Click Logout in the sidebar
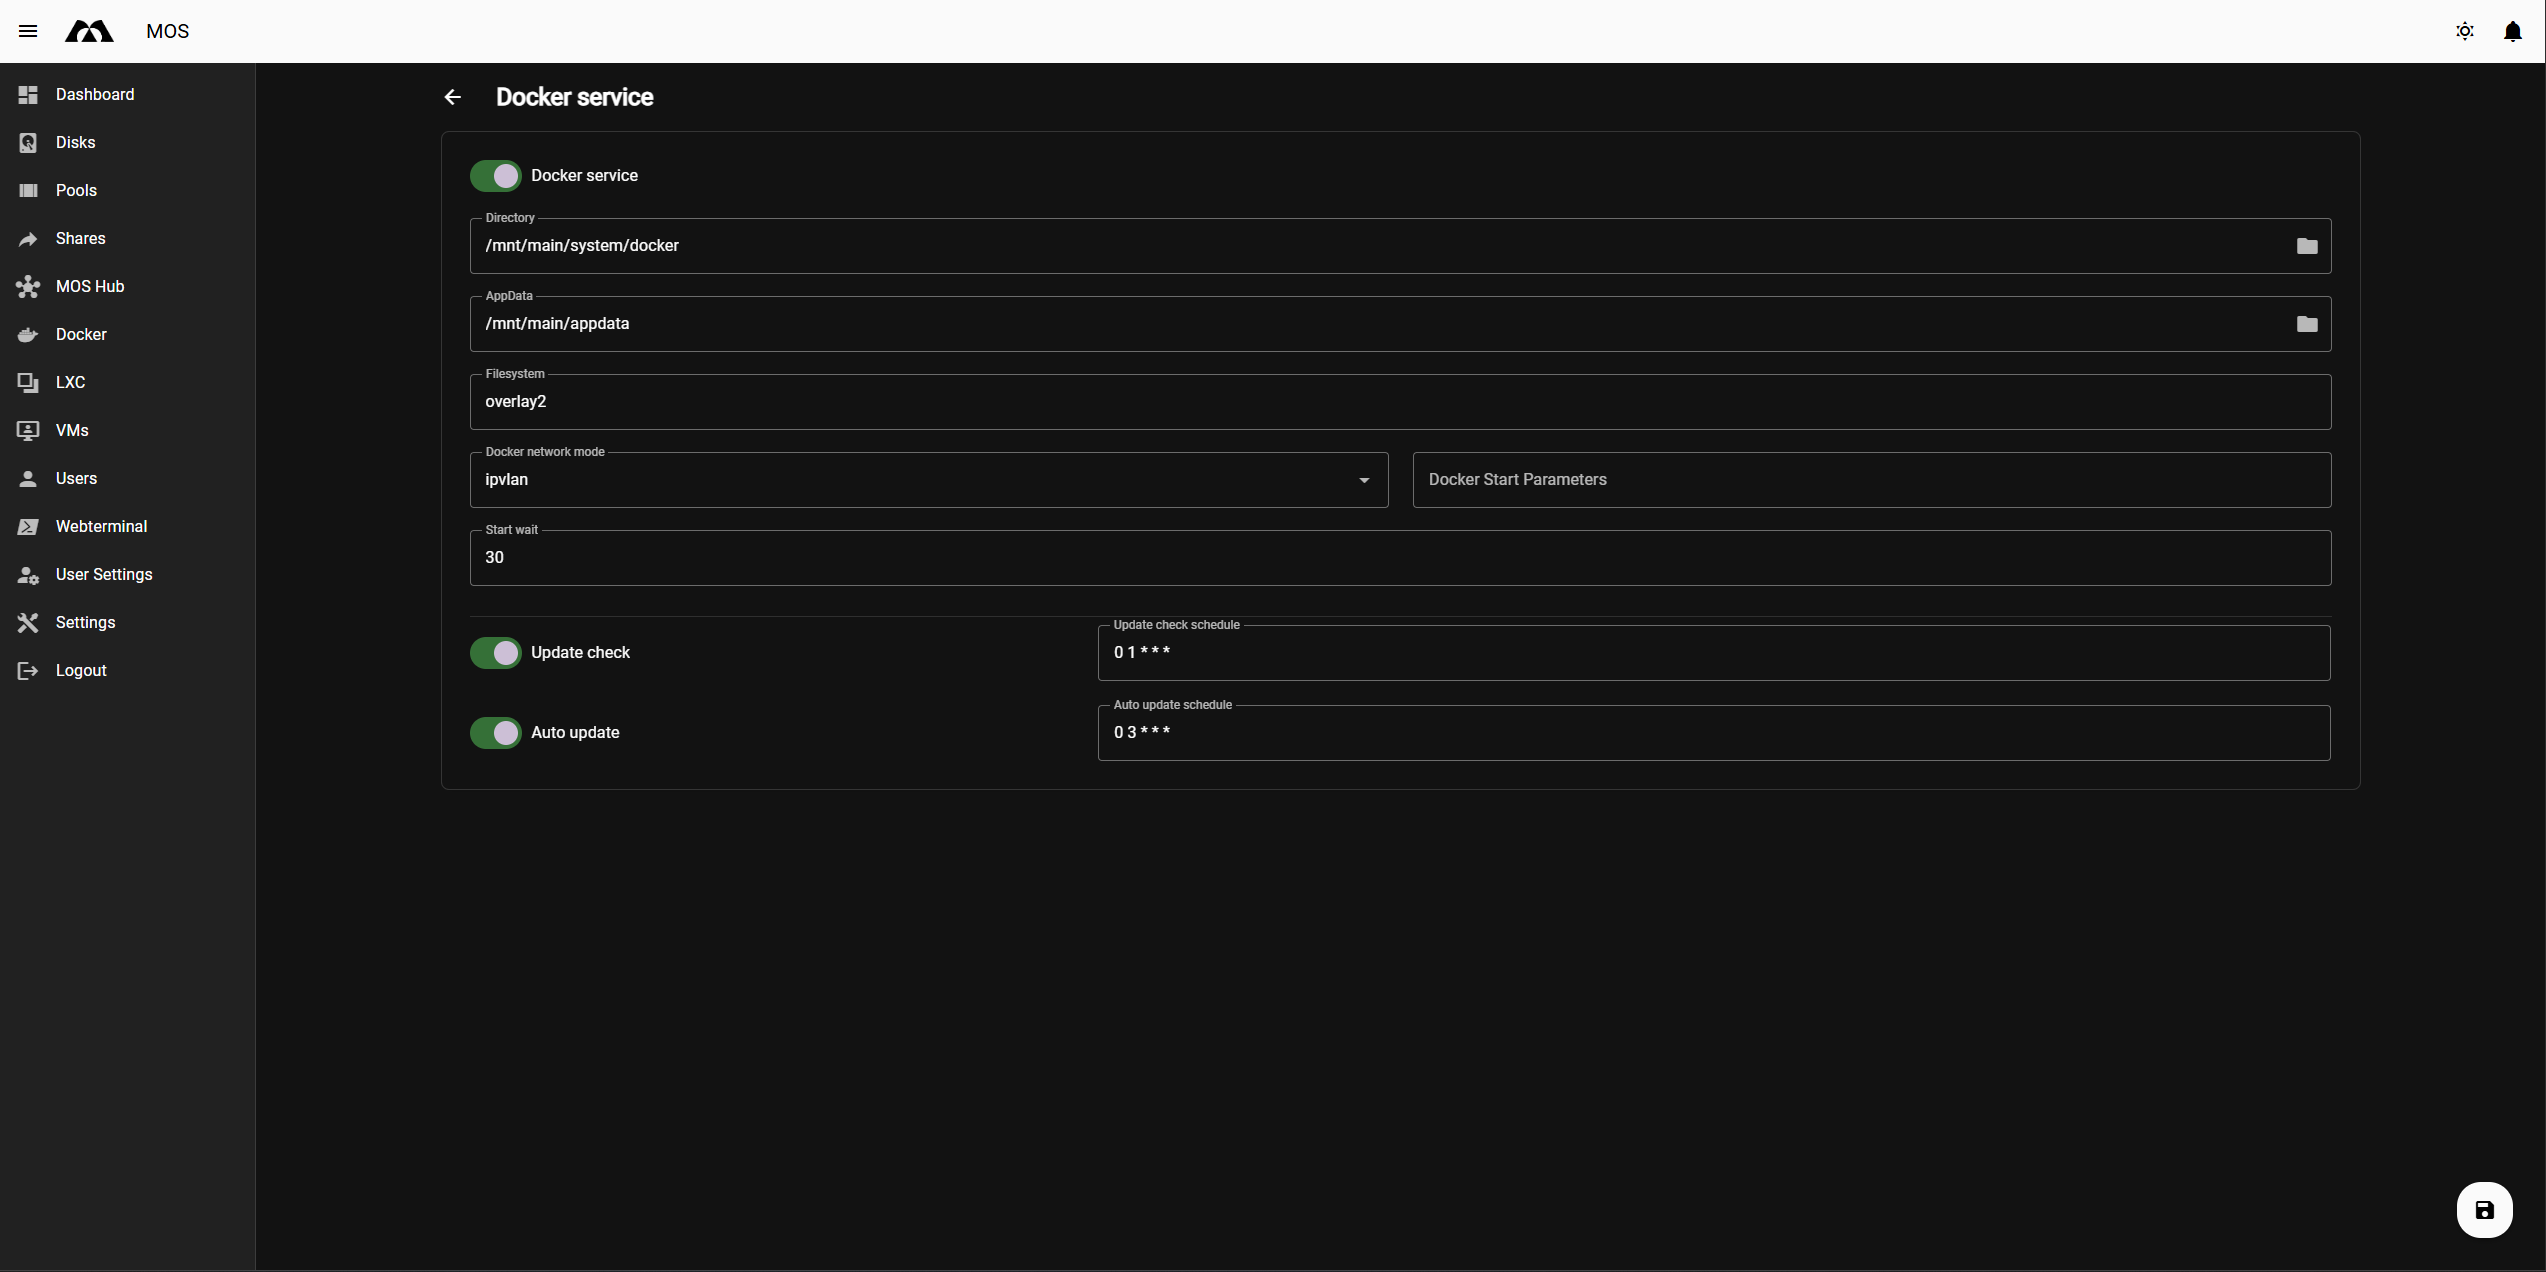Image resolution: width=2546 pixels, height=1272 pixels. tap(80, 670)
